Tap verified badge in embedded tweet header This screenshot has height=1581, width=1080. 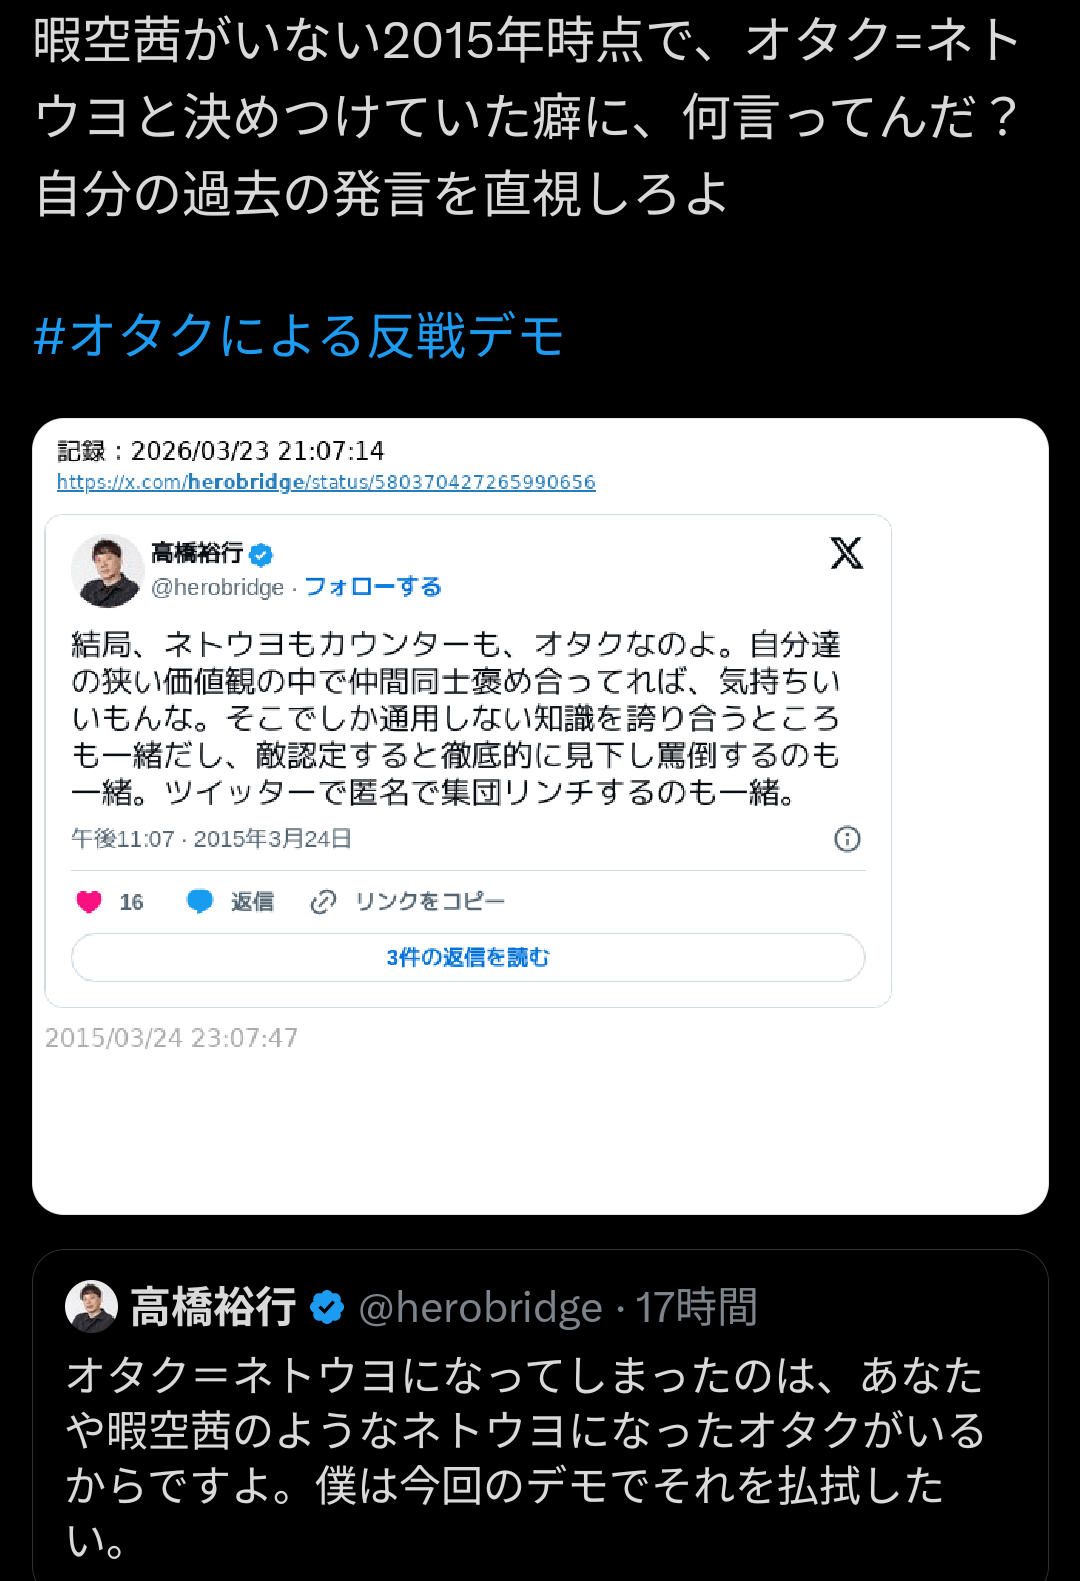(x=261, y=554)
